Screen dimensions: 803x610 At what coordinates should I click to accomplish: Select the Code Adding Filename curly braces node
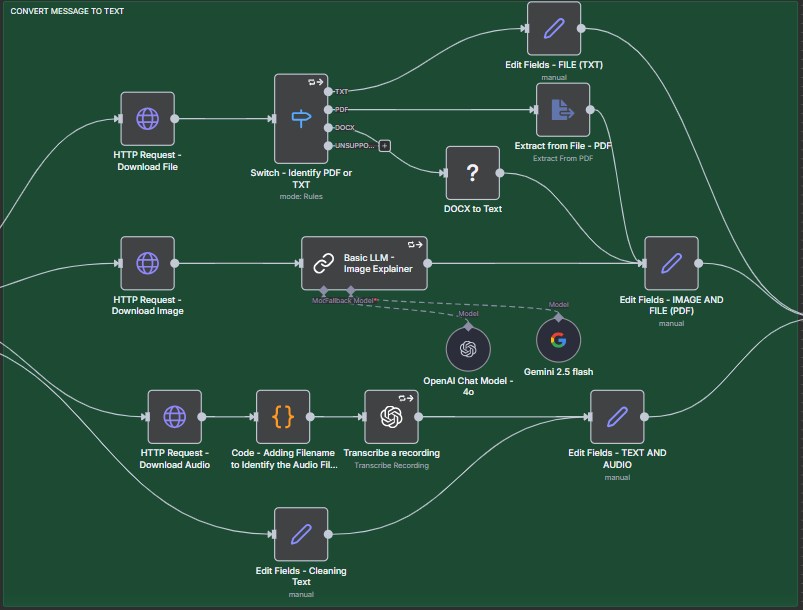[283, 416]
